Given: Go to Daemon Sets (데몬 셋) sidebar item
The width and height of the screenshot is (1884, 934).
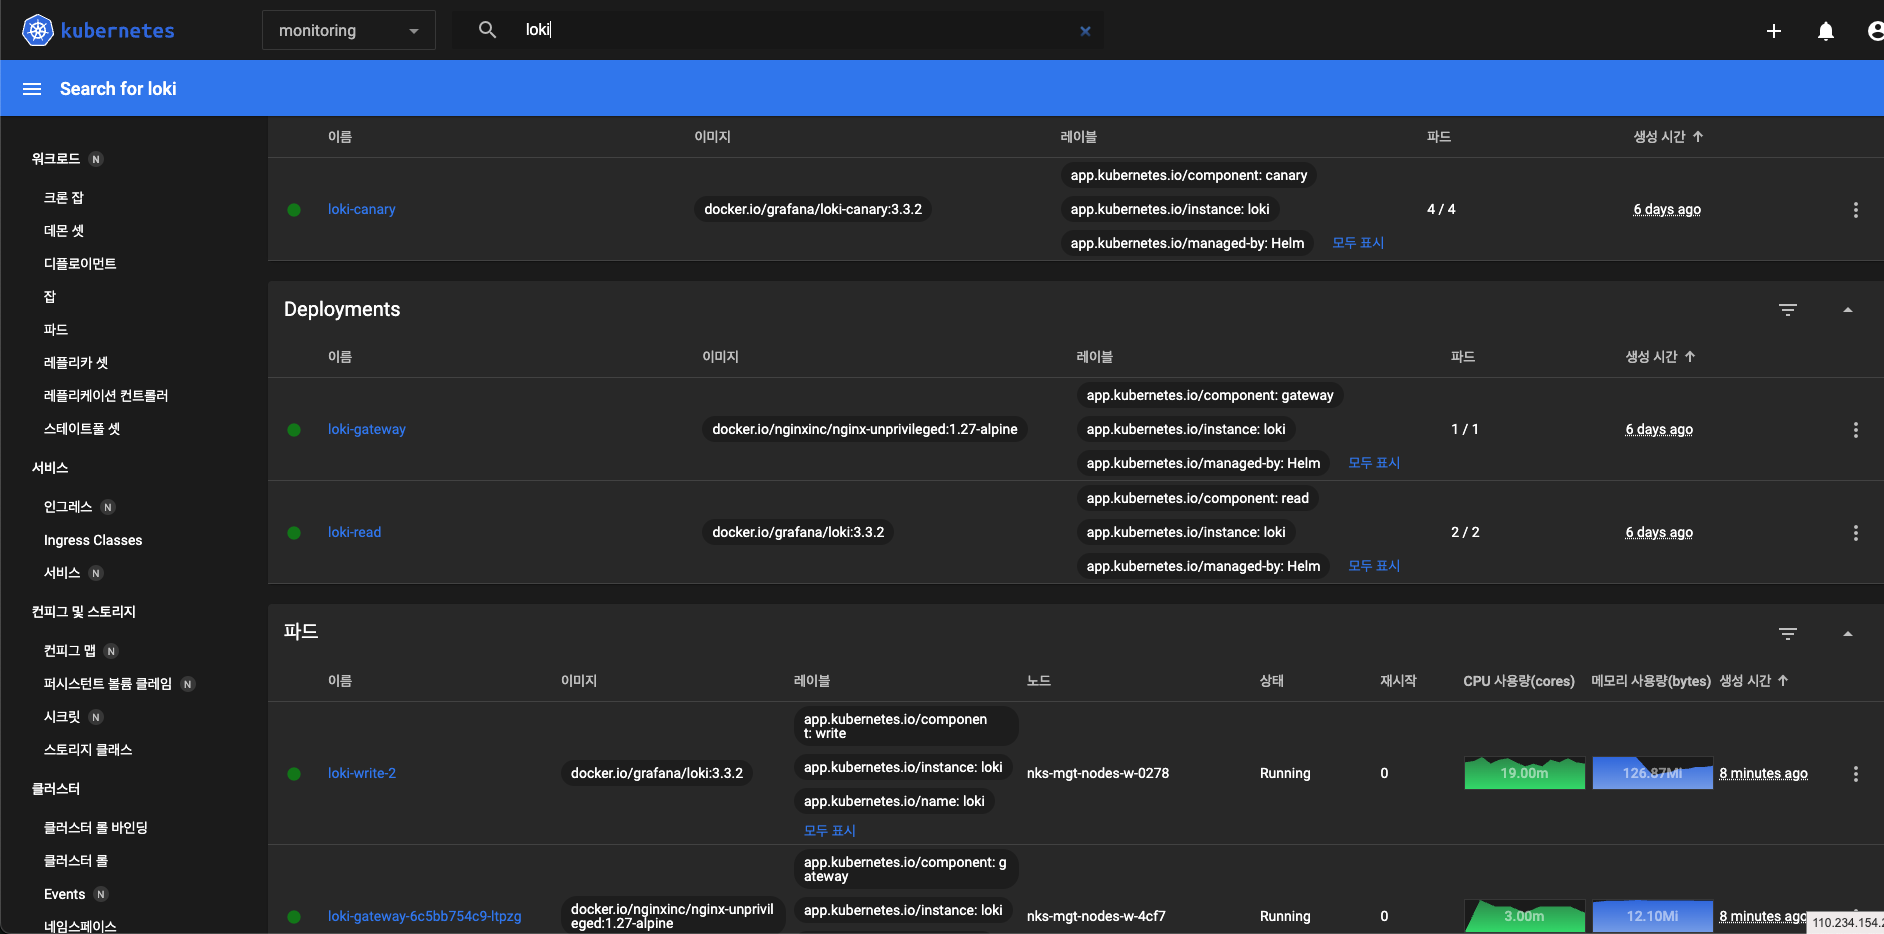Looking at the screenshot, I should click(64, 231).
